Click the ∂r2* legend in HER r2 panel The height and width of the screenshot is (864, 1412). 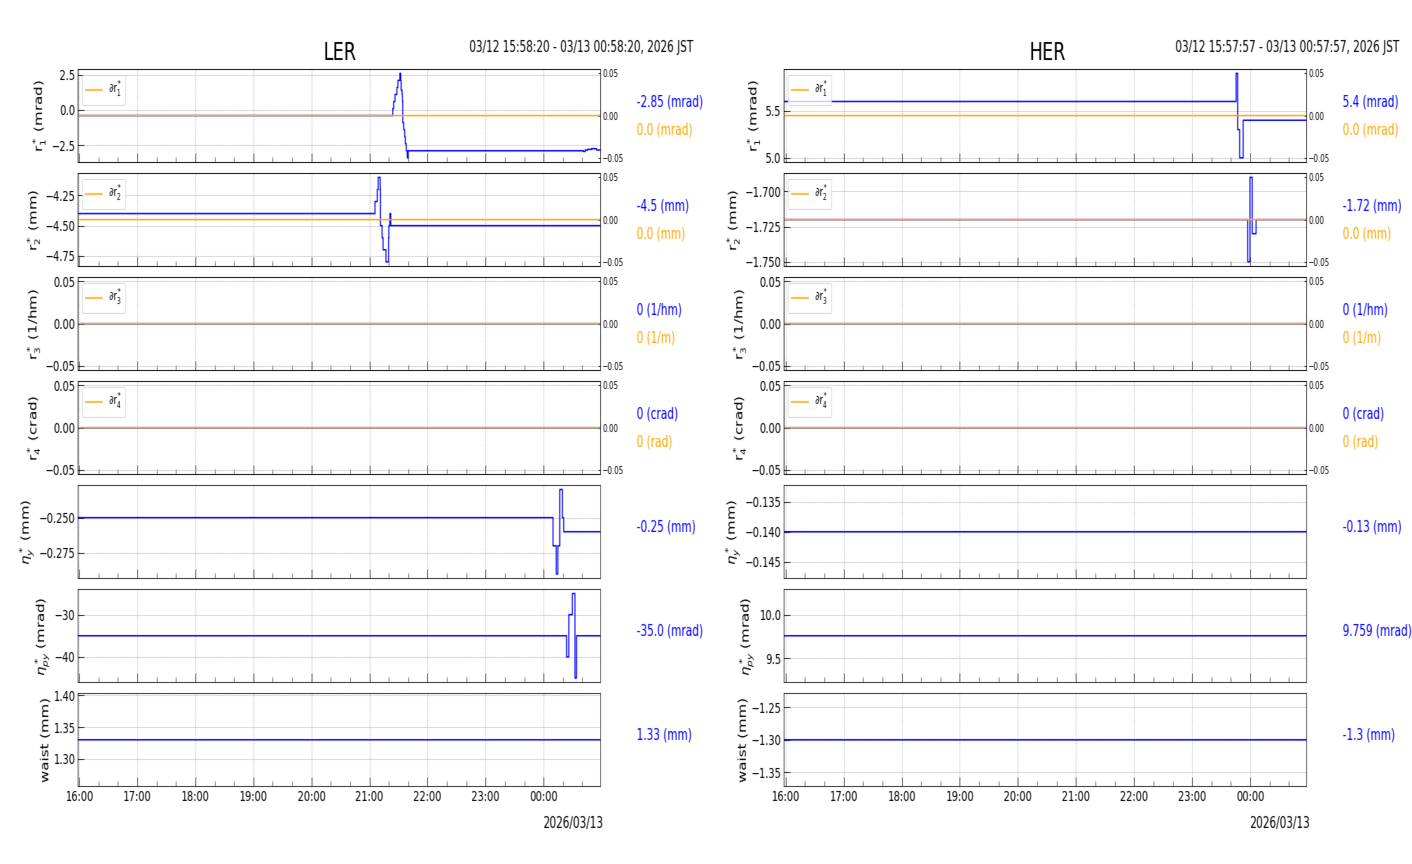pyautogui.click(x=810, y=194)
